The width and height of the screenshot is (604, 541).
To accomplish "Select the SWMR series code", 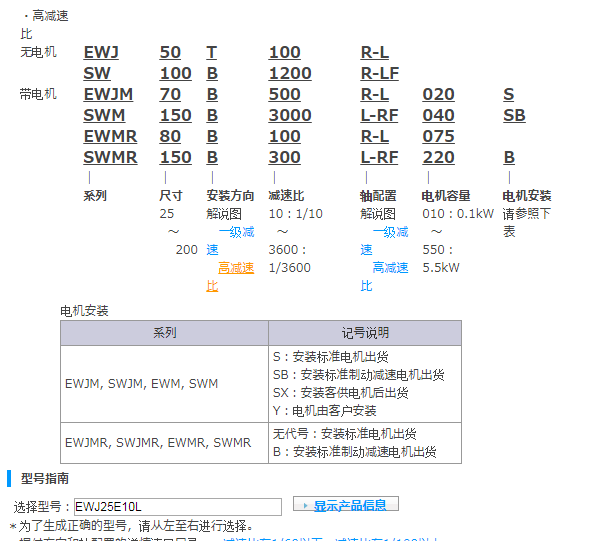I will (110, 157).
